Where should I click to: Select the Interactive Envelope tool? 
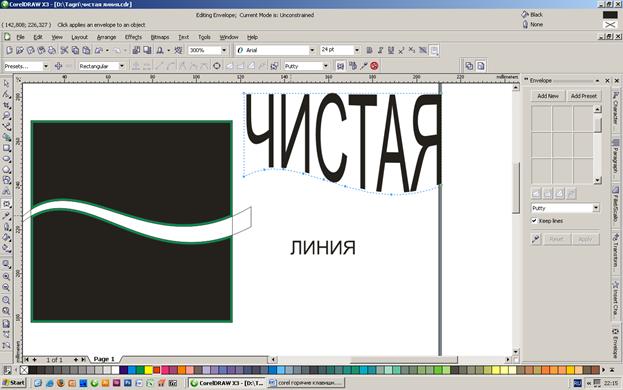(x=6, y=204)
